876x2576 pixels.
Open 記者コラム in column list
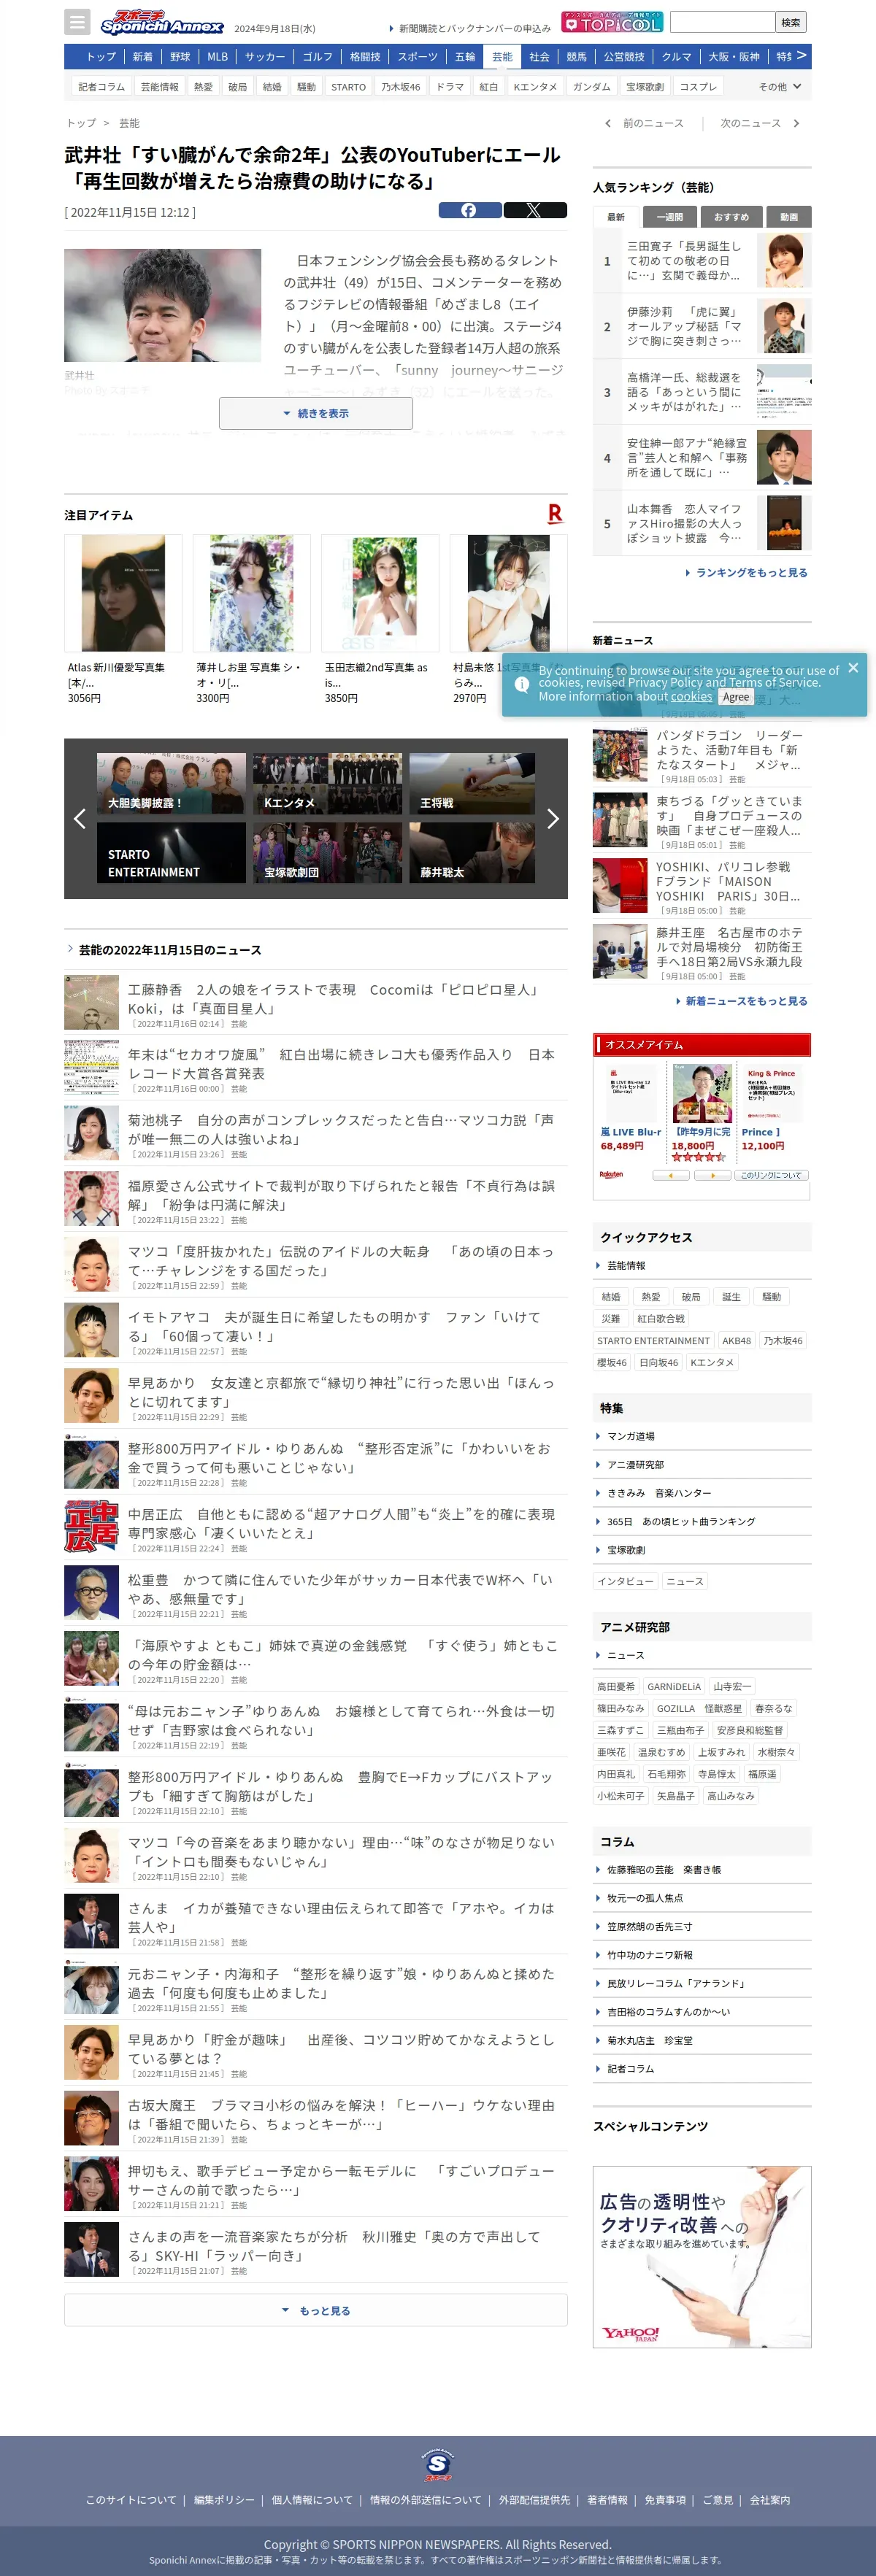tap(630, 2068)
